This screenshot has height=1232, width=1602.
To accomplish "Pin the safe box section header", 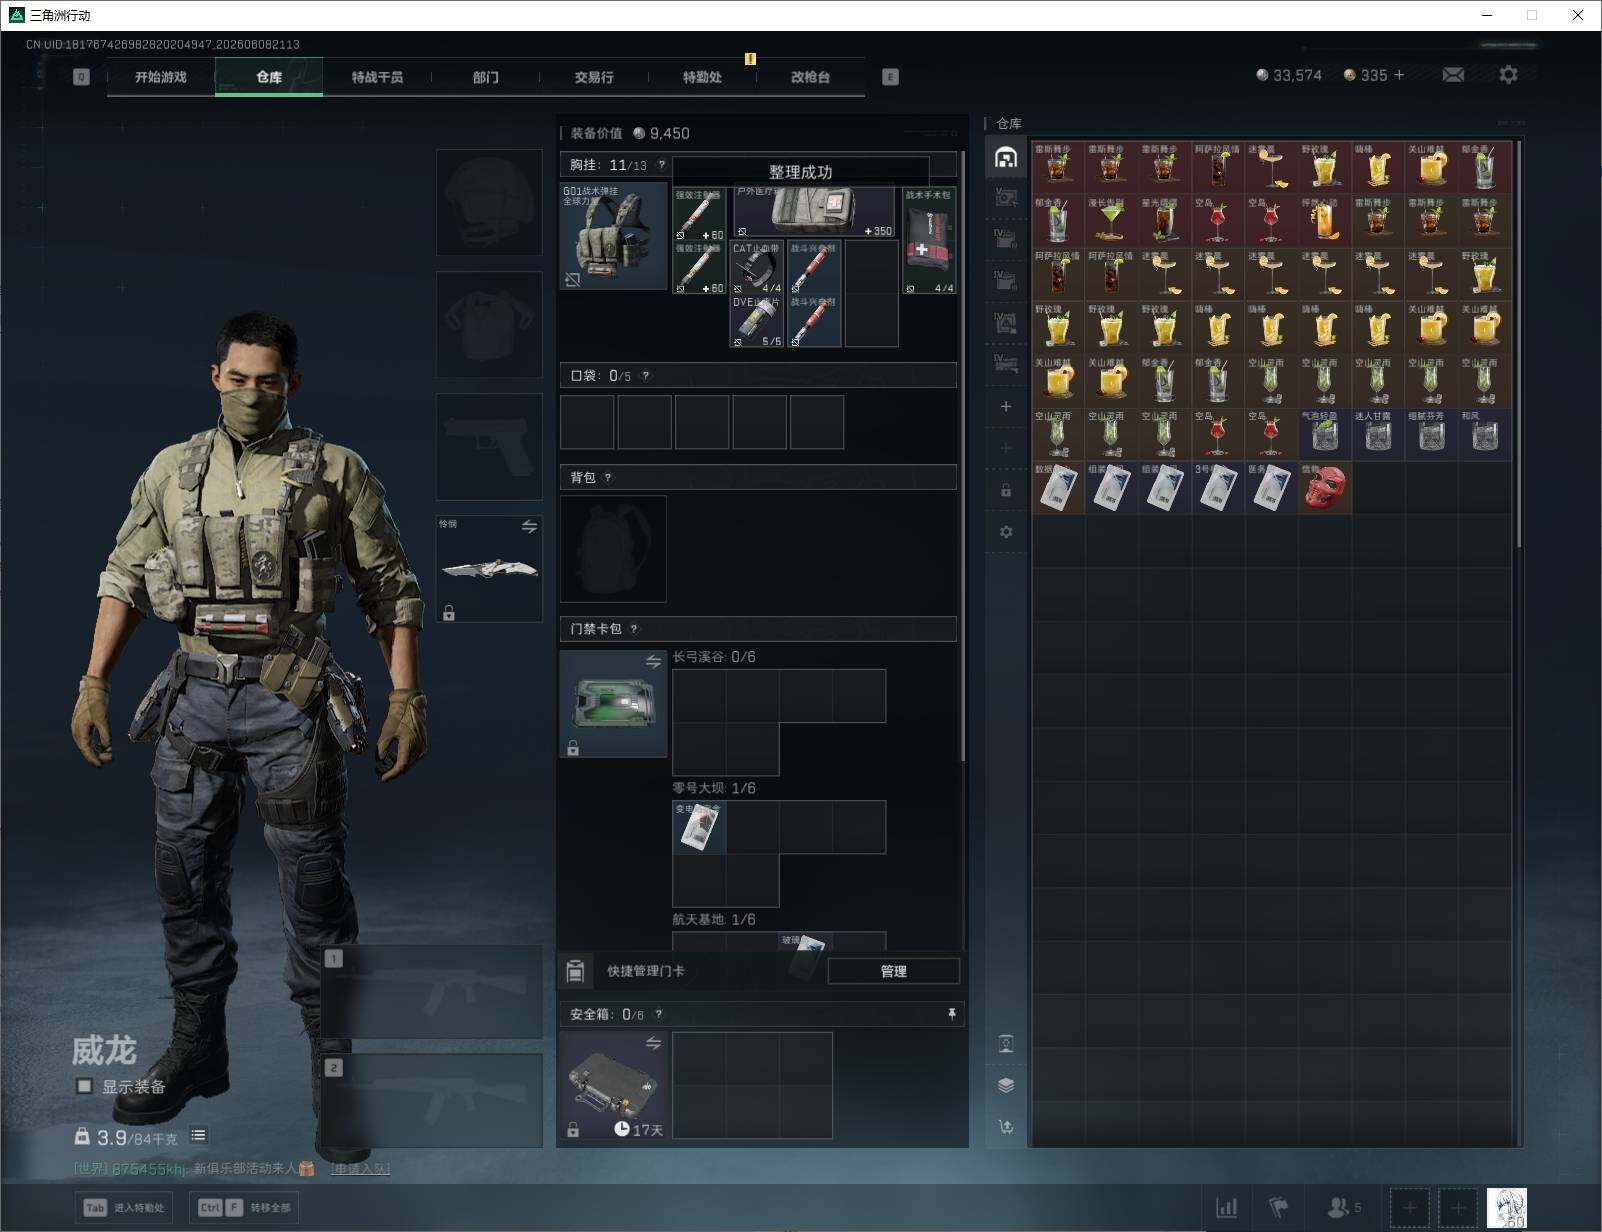I will tap(952, 1014).
